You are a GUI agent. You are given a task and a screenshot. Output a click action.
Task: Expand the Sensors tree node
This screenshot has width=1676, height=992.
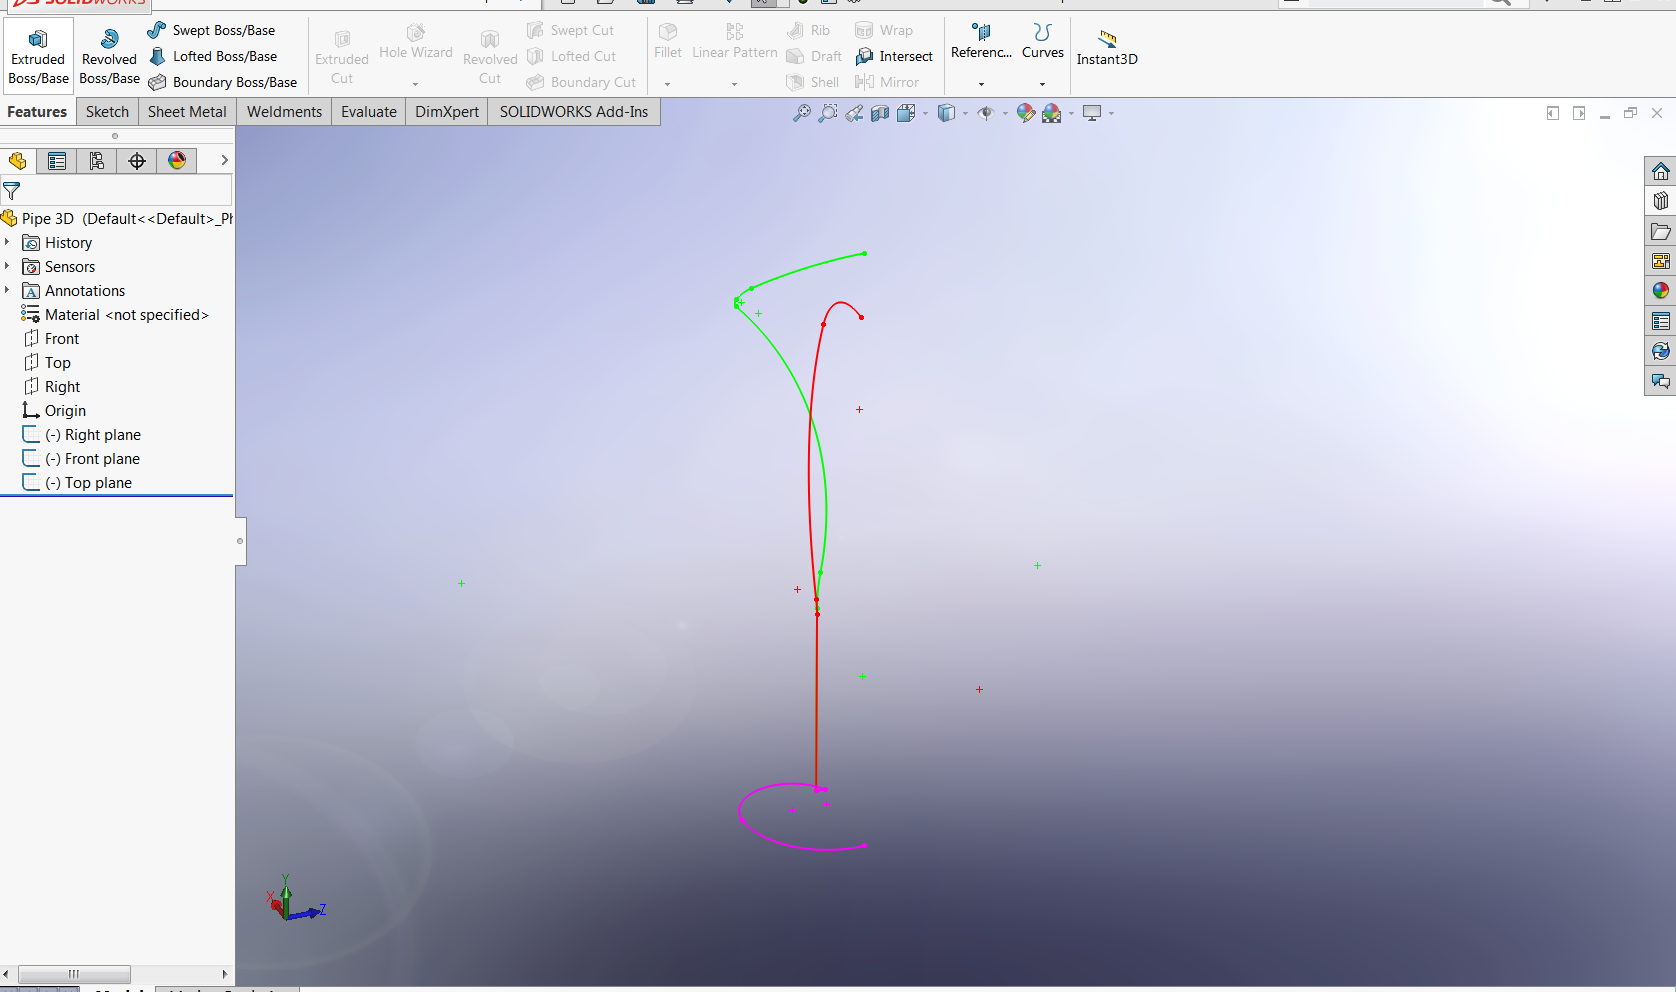click(7, 266)
